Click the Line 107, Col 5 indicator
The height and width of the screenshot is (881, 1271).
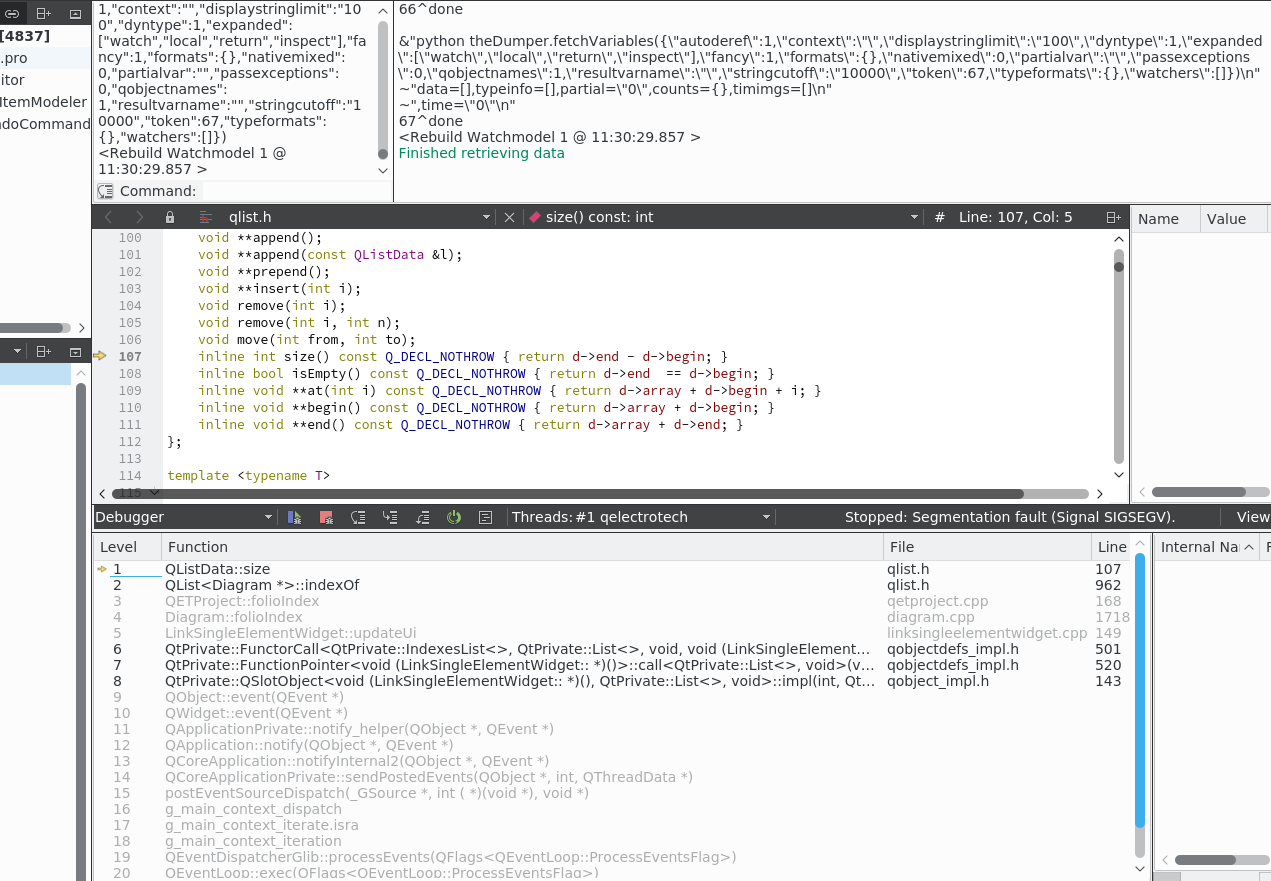click(x=1014, y=217)
